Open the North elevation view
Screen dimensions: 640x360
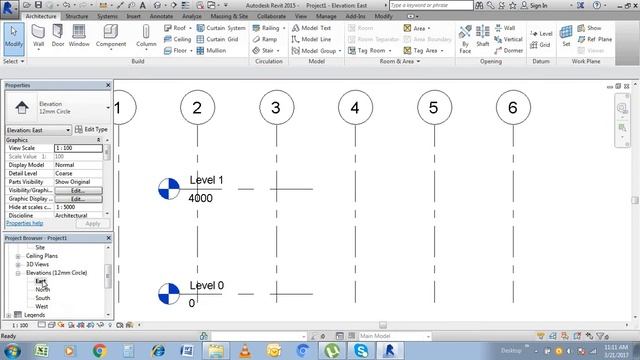[x=42, y=289]
